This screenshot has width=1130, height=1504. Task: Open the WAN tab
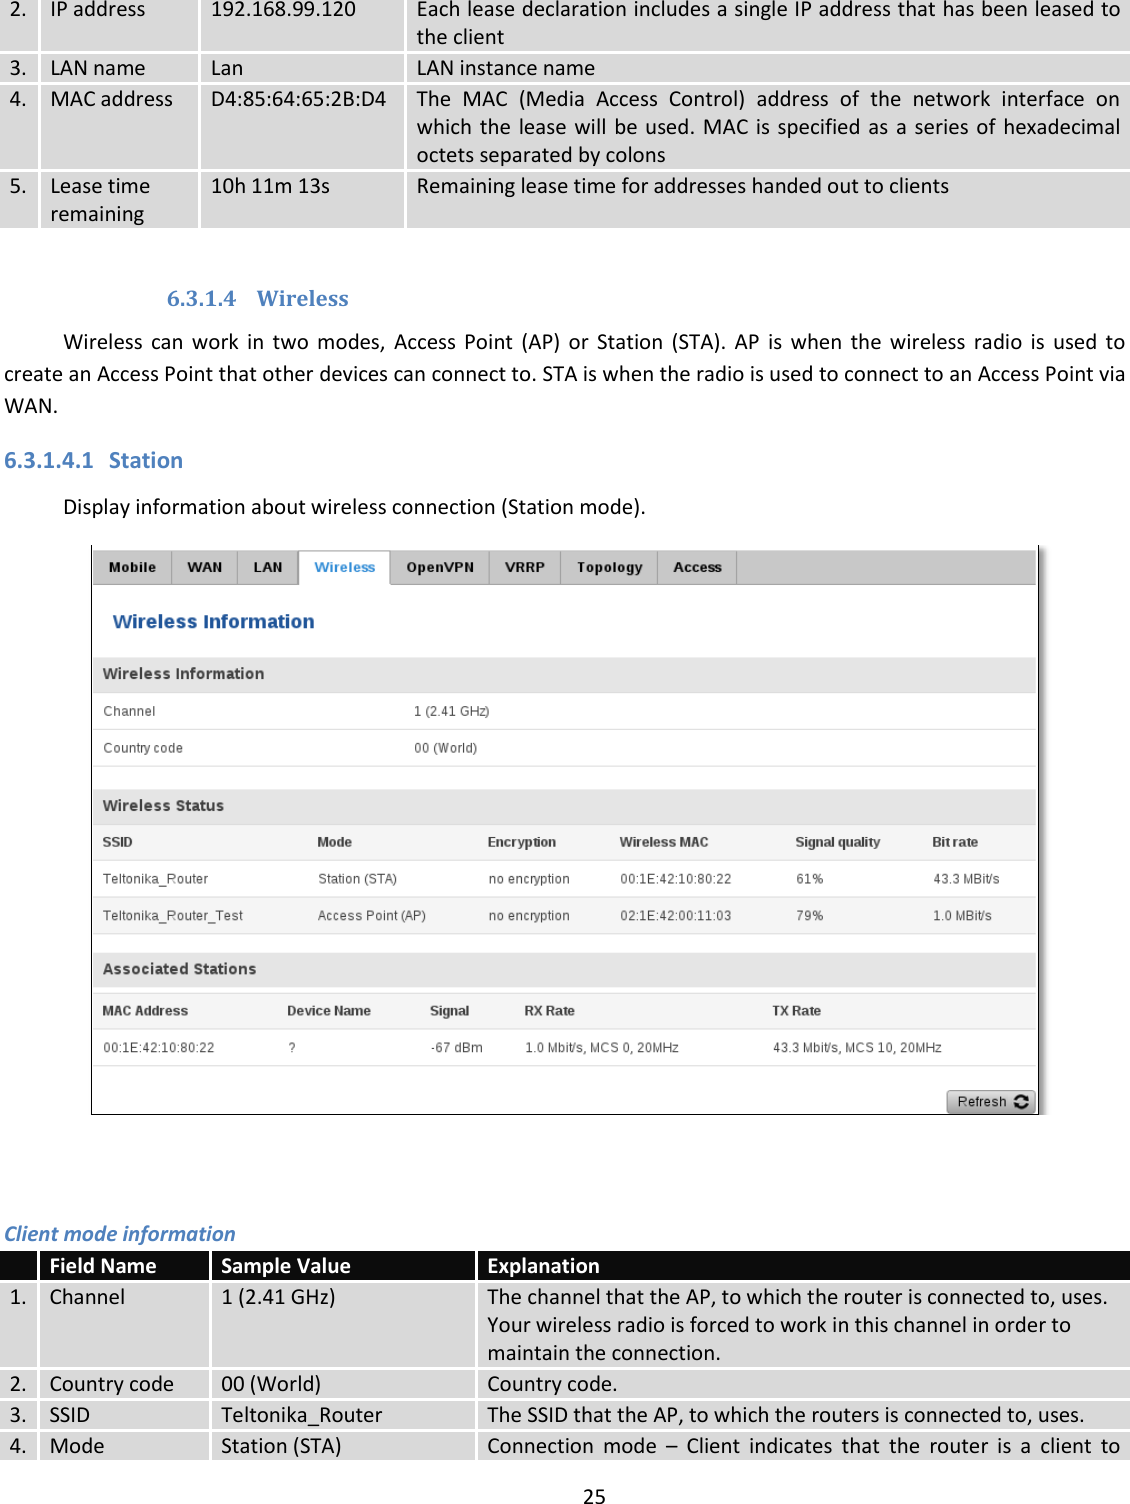pos(204,567)
